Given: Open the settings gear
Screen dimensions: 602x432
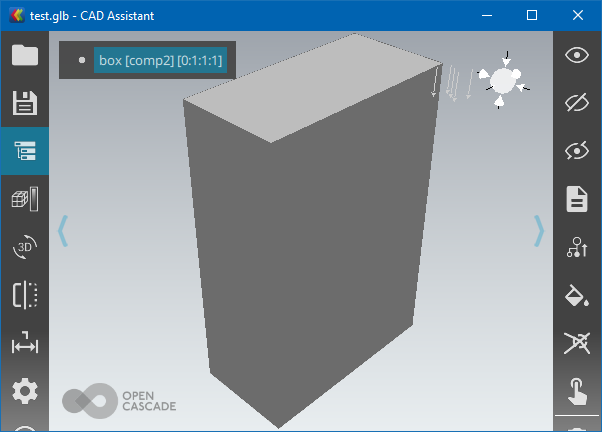Looking at the screenshot, I should 24,390.
